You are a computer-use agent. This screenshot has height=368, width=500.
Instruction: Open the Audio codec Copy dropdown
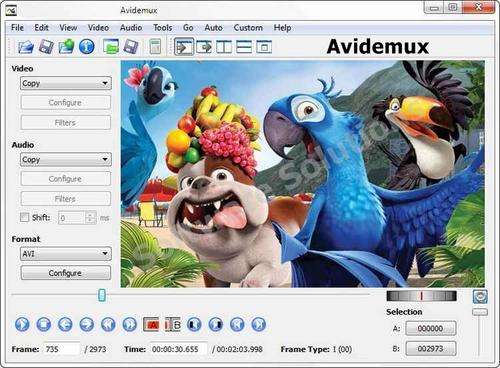(66, 160)
